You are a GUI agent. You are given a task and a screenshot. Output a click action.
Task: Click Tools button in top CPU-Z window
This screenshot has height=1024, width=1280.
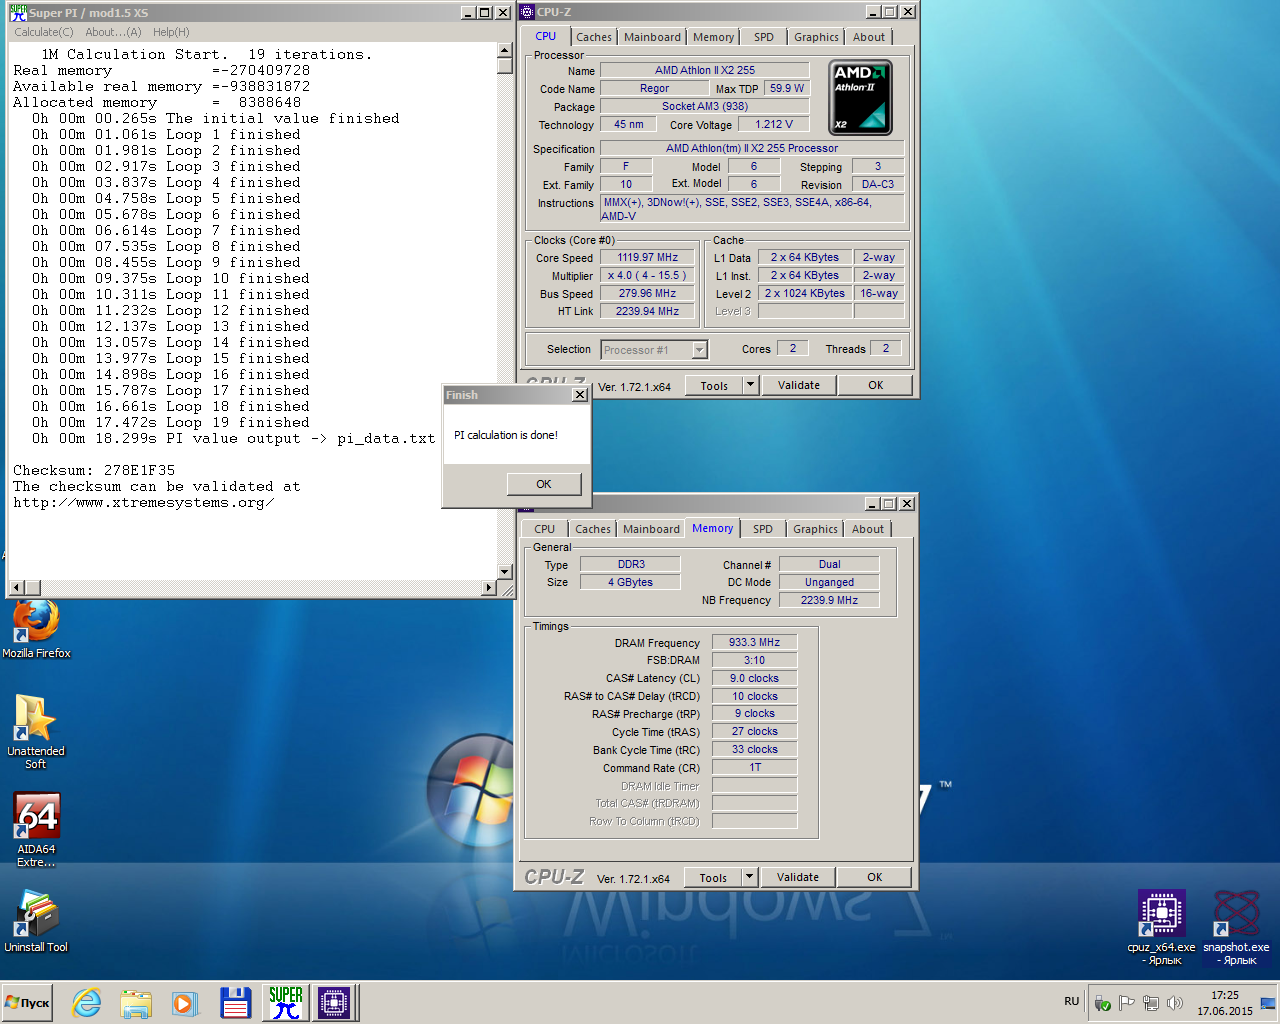[714, 385]
